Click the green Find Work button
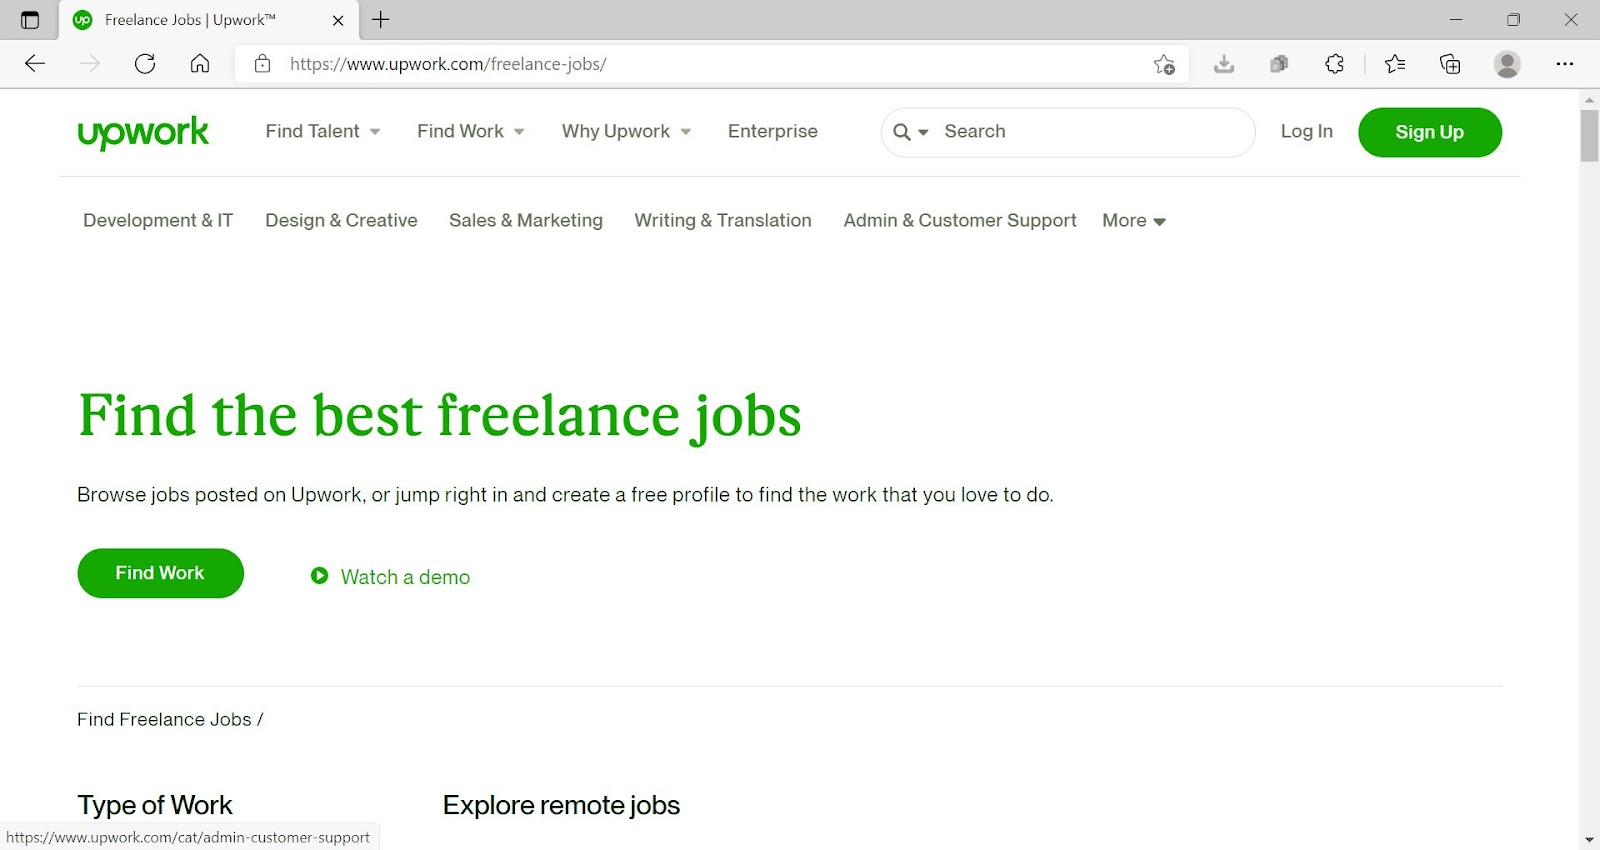The image size is (1600, 850). click(160, 573)
